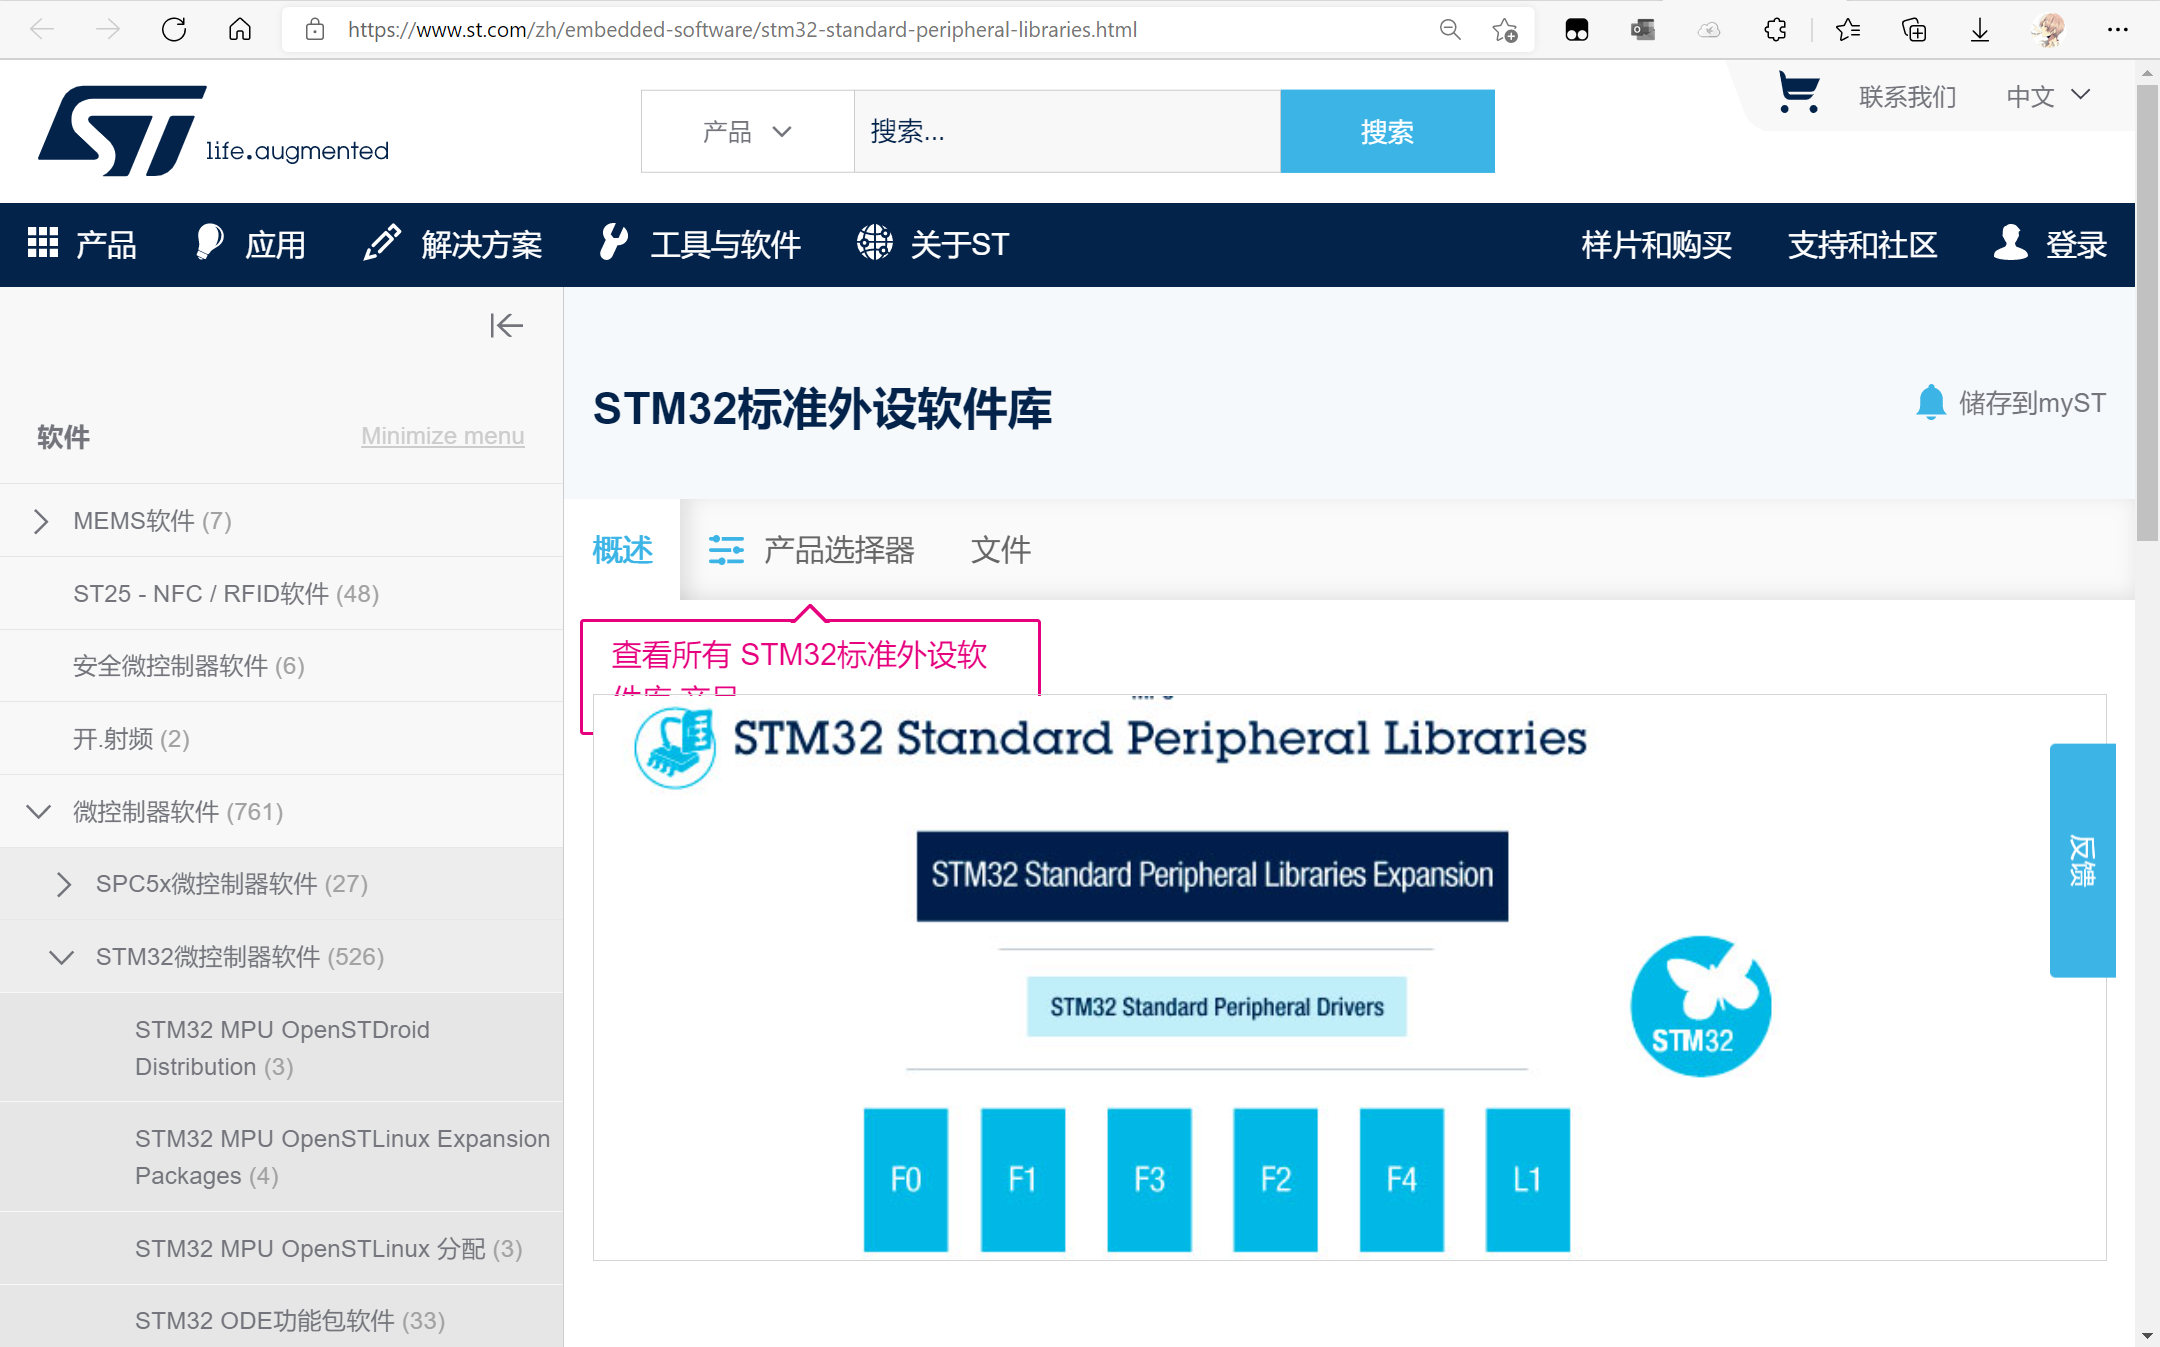
Task: Click the Minimize menu link
Action: (x=442, y=435)
